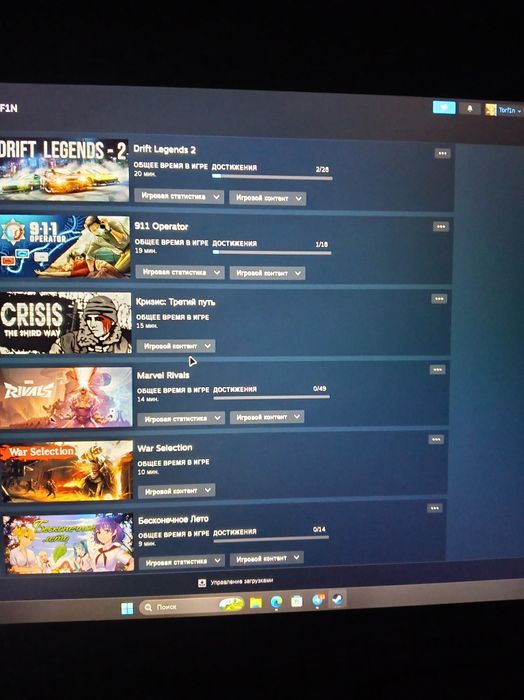Expand Игровой контент for Кризис: Третий путь

click(x=176, y=346)
